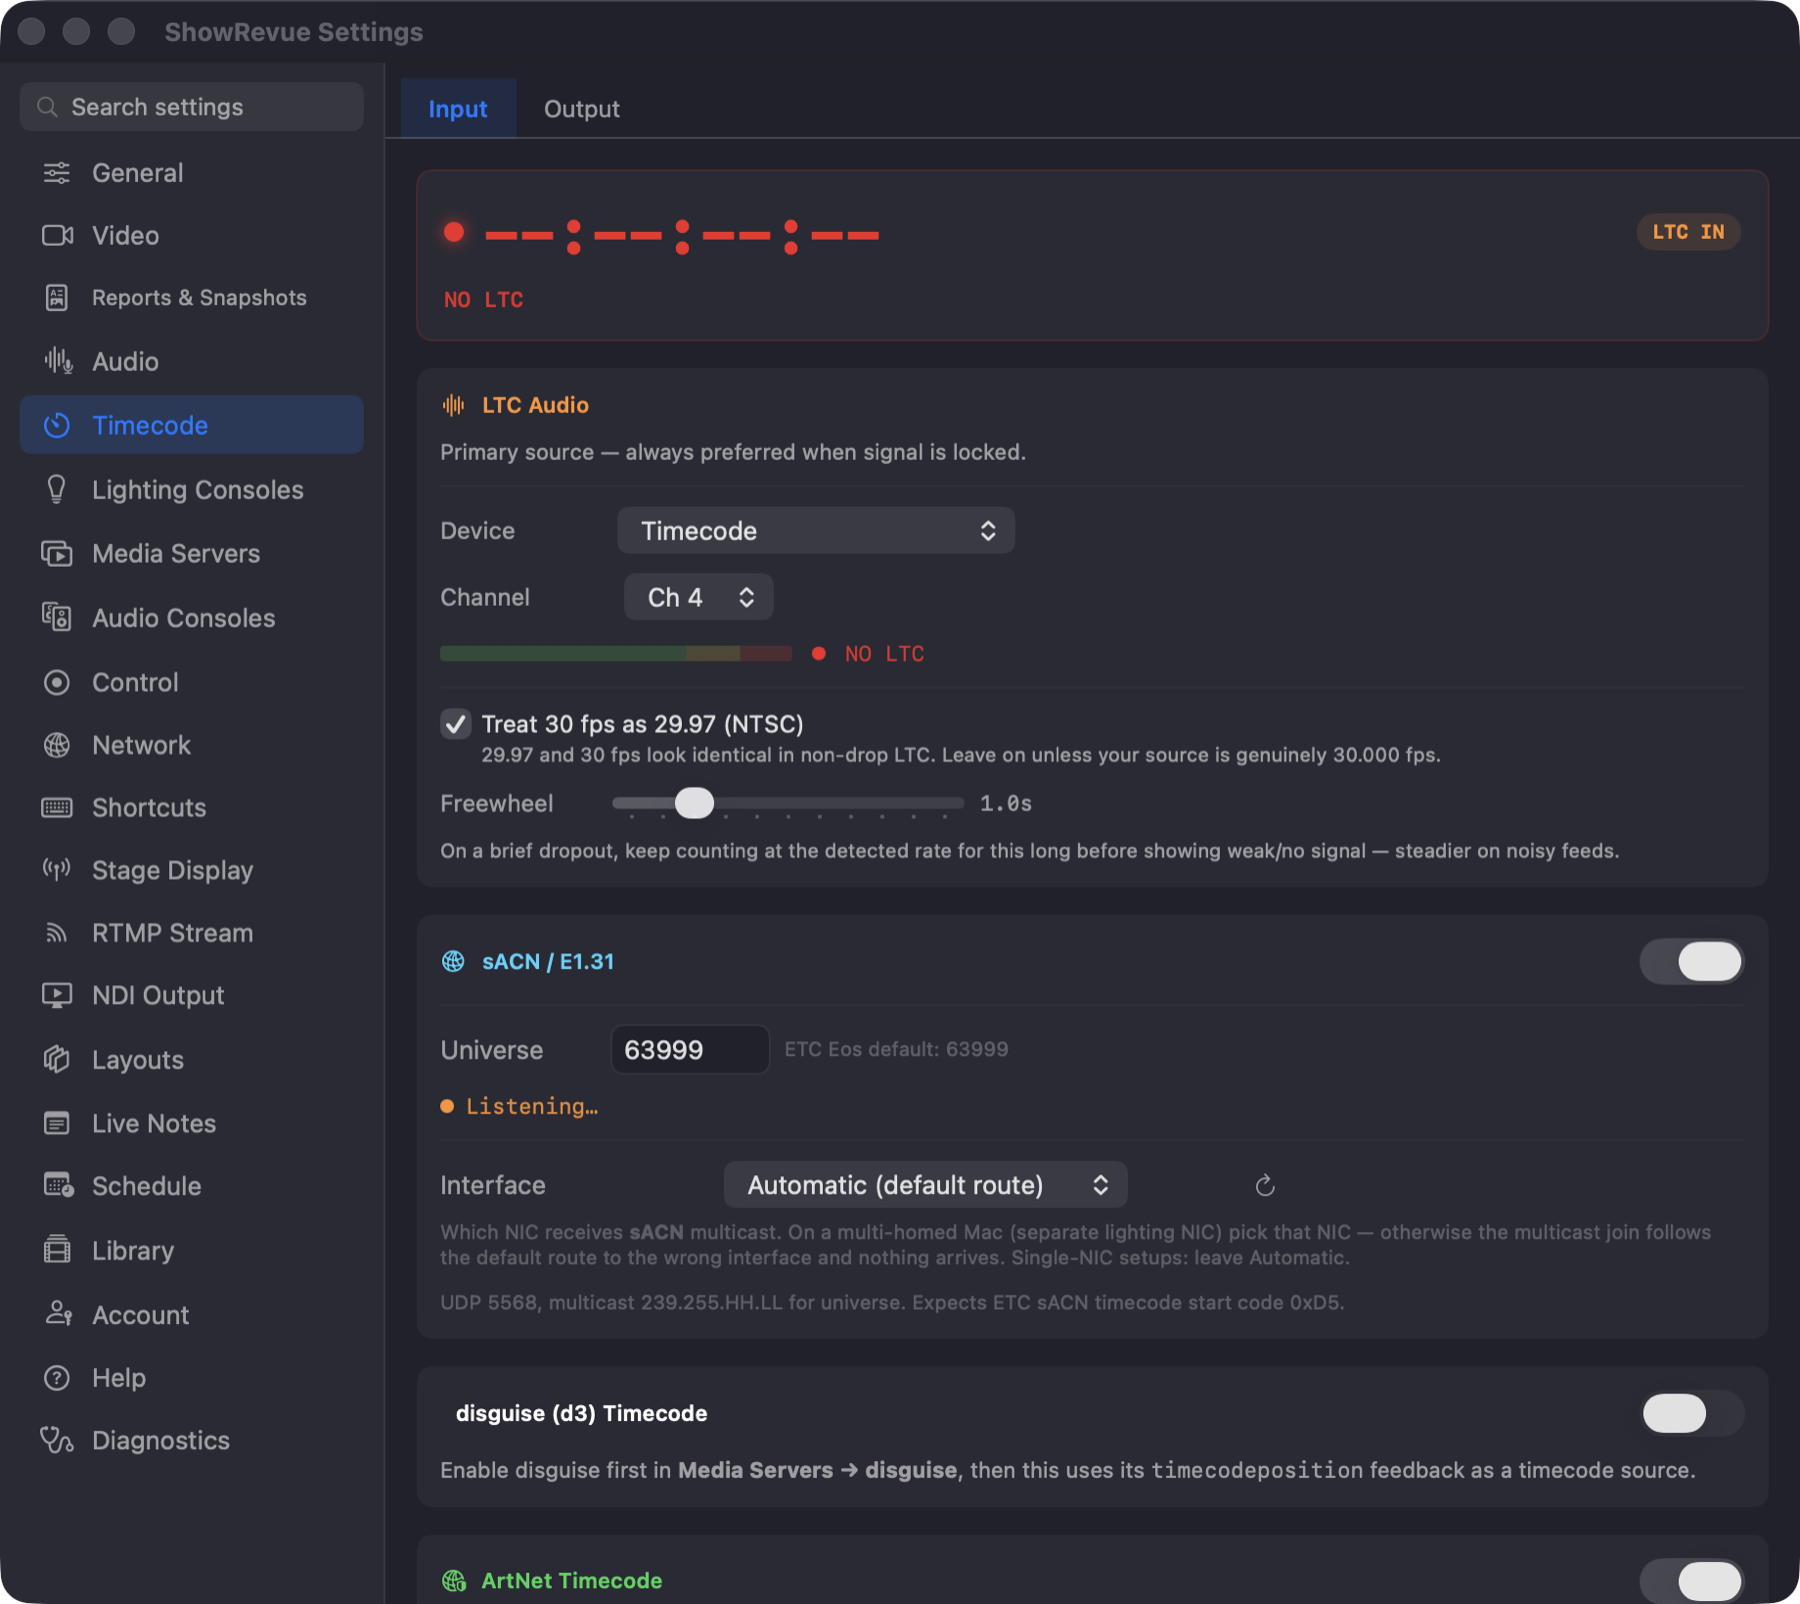Click the Freewheel slider handle
The height and width of the screenshot is (1604, 1800).
(x=694, y=803)
